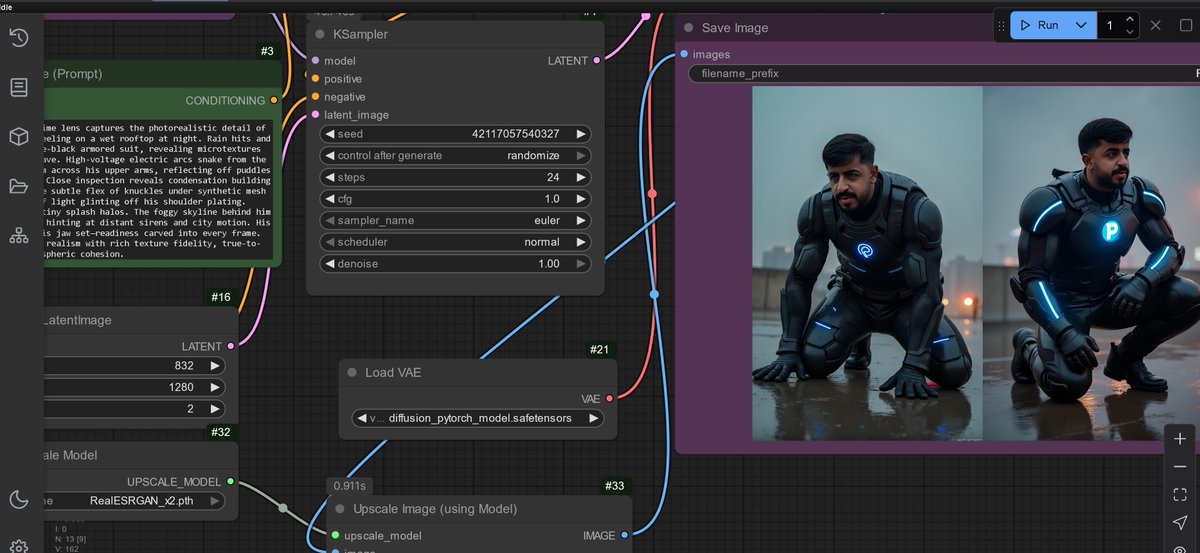This screenshot has width=1200, height=553.
Task: Zoom in with the plus canvas button
Action: (x=1180, y=438)
